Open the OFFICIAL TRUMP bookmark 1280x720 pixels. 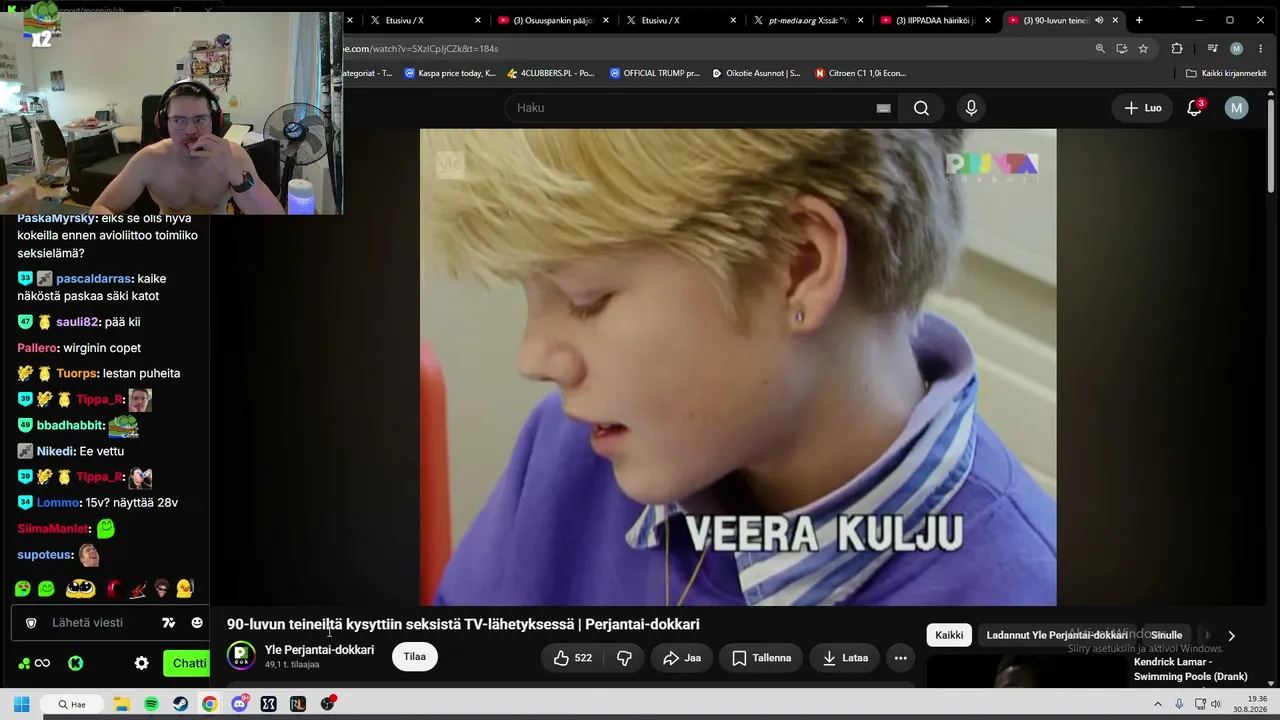point(653,73)
